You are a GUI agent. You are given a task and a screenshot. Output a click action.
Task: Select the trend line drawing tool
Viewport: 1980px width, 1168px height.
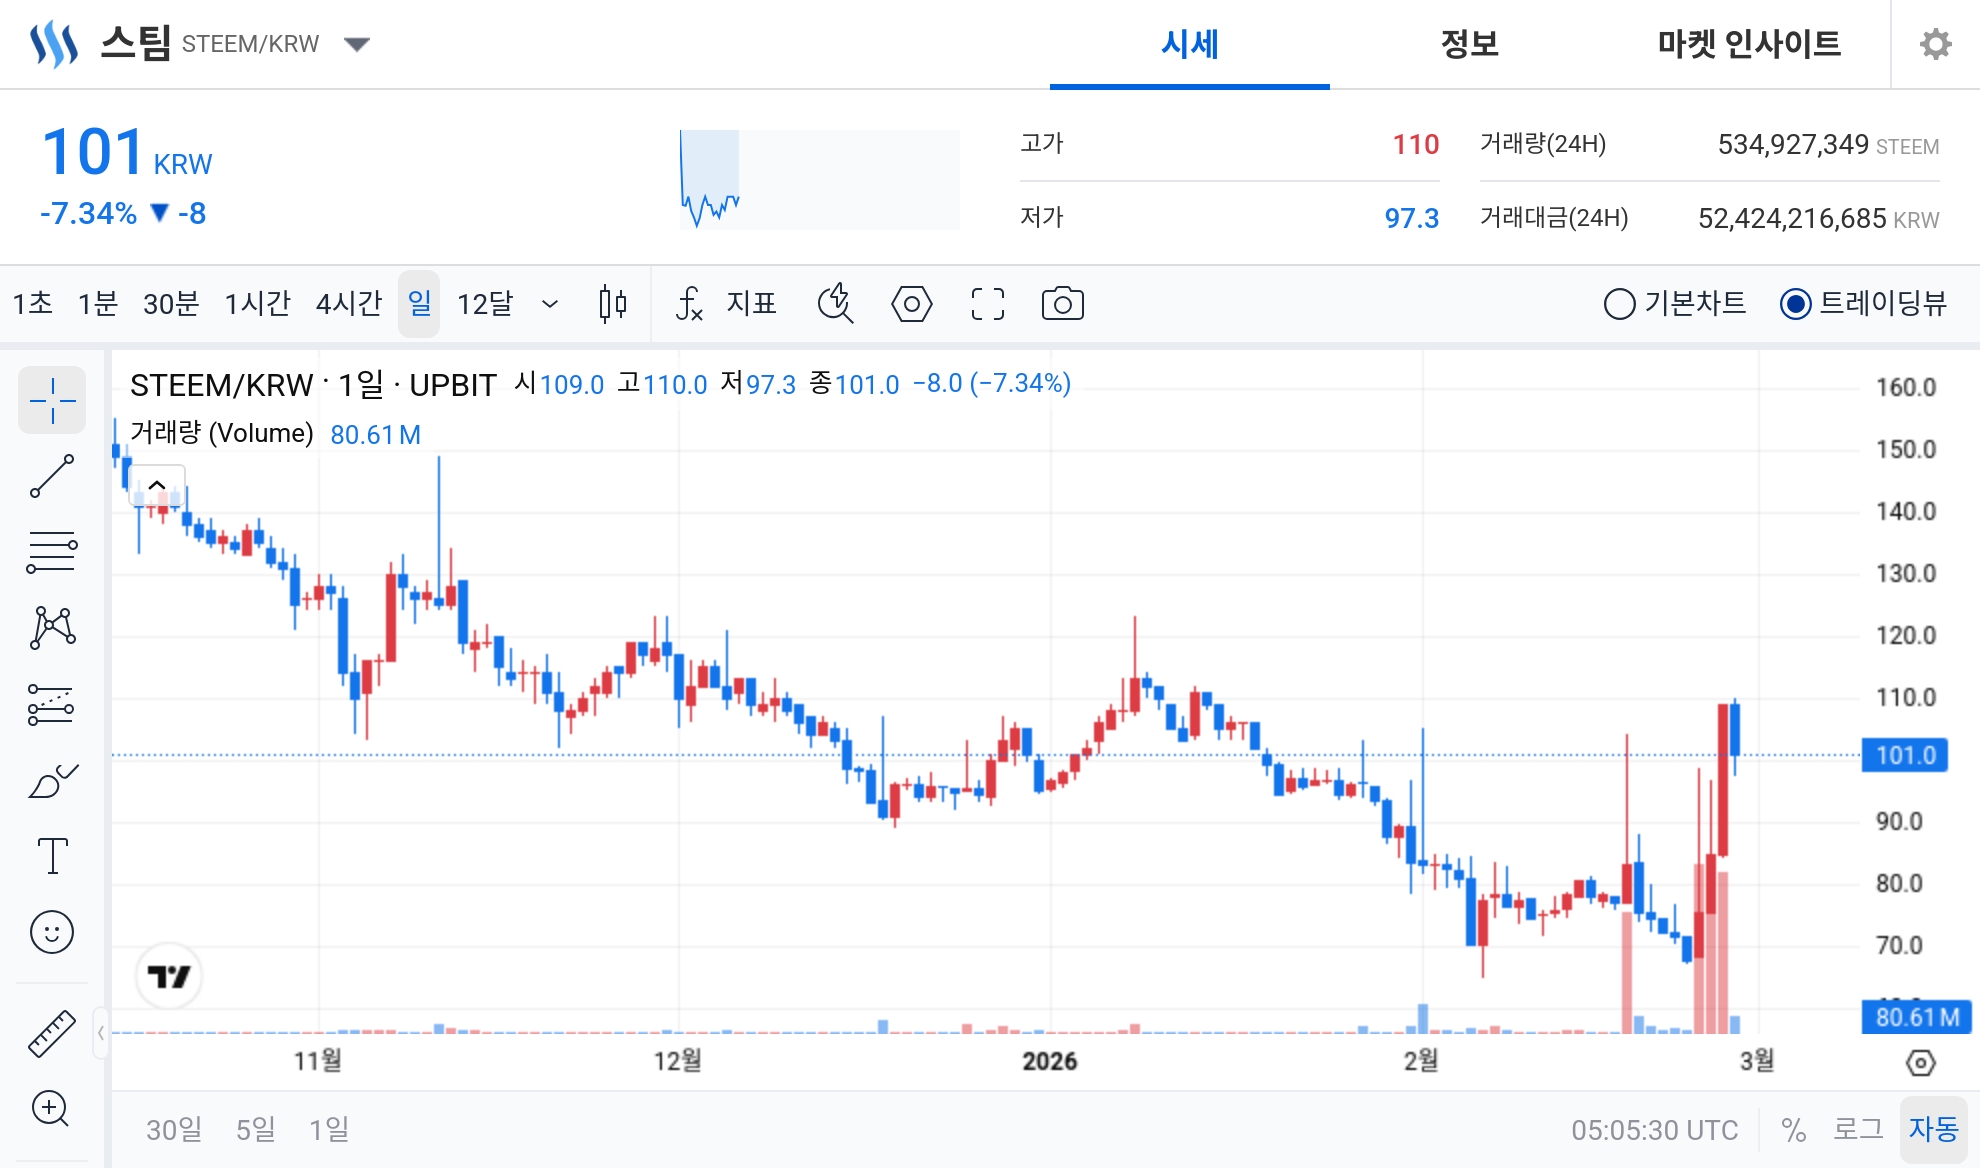(52, 476)
